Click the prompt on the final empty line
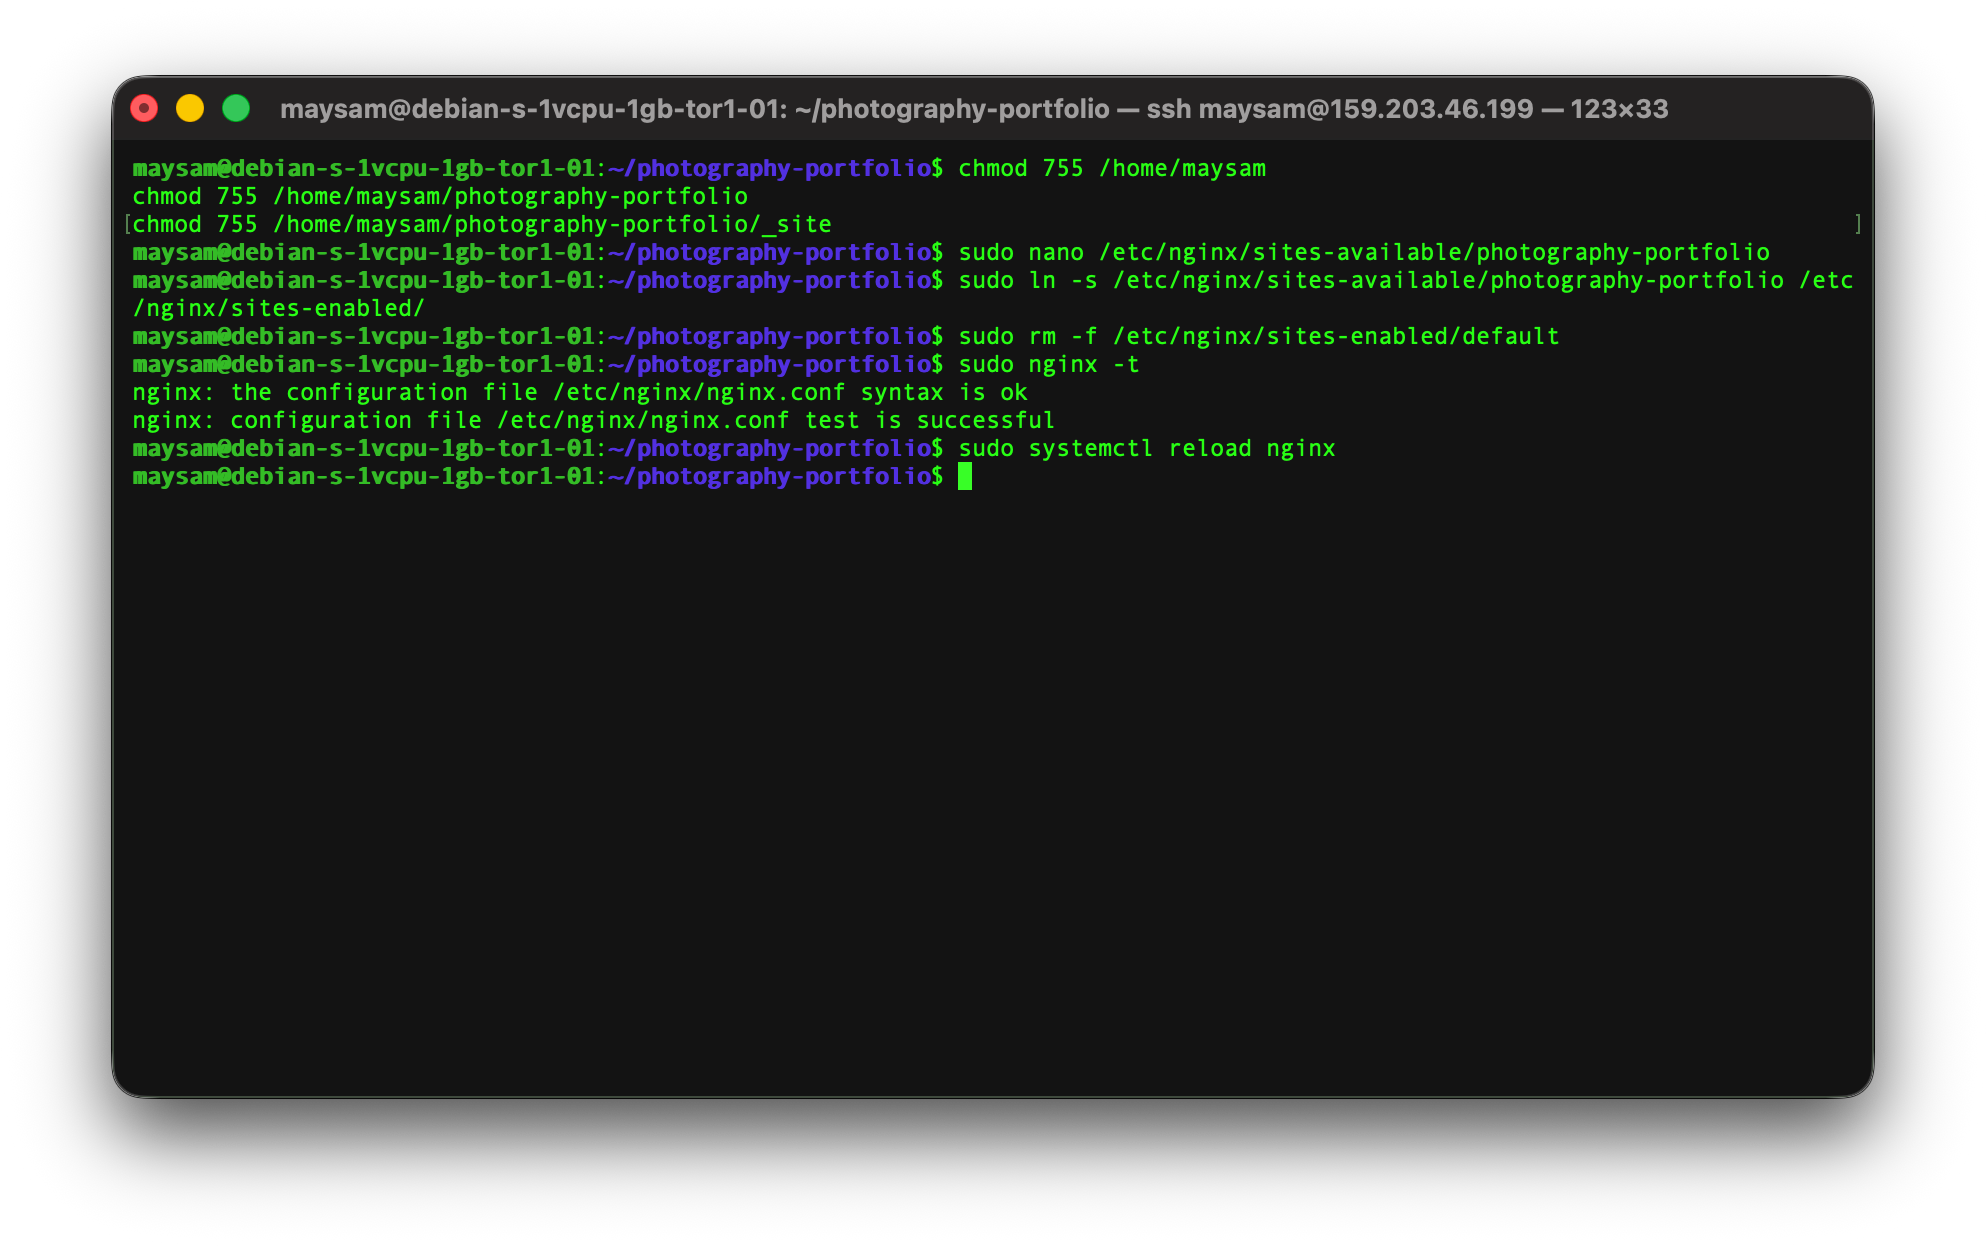 (x=538, y=476)
